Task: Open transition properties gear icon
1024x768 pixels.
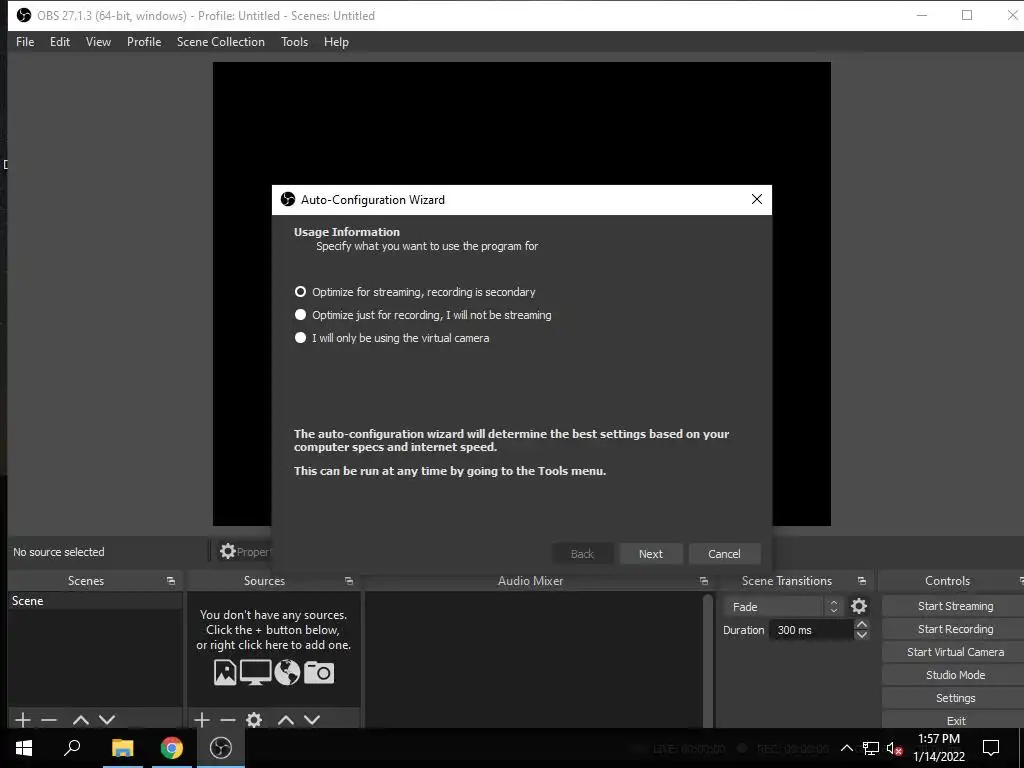Action: pos(859,606)
